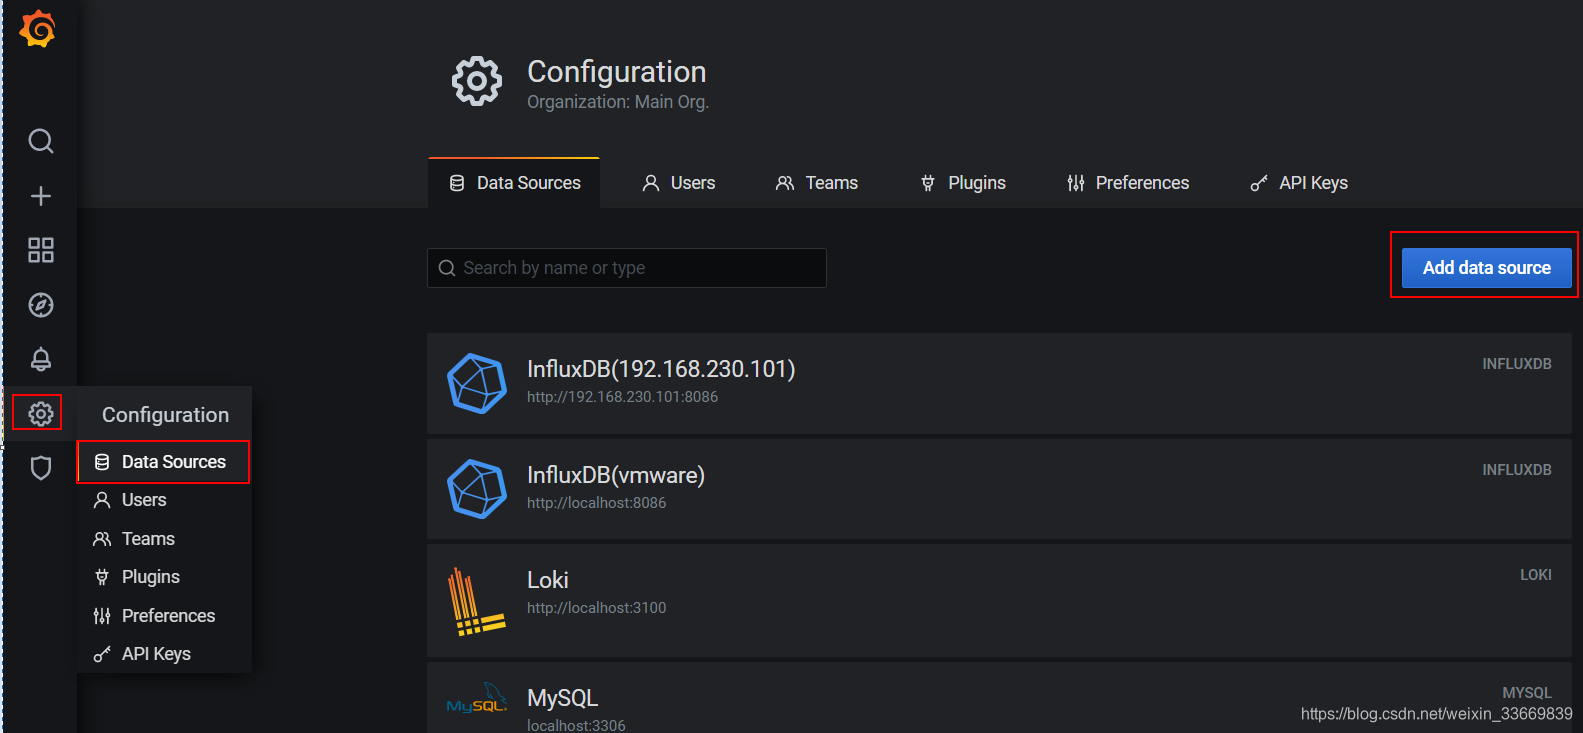Switch to the Preferences tab
The image size is (1583, 733).
1128,183
